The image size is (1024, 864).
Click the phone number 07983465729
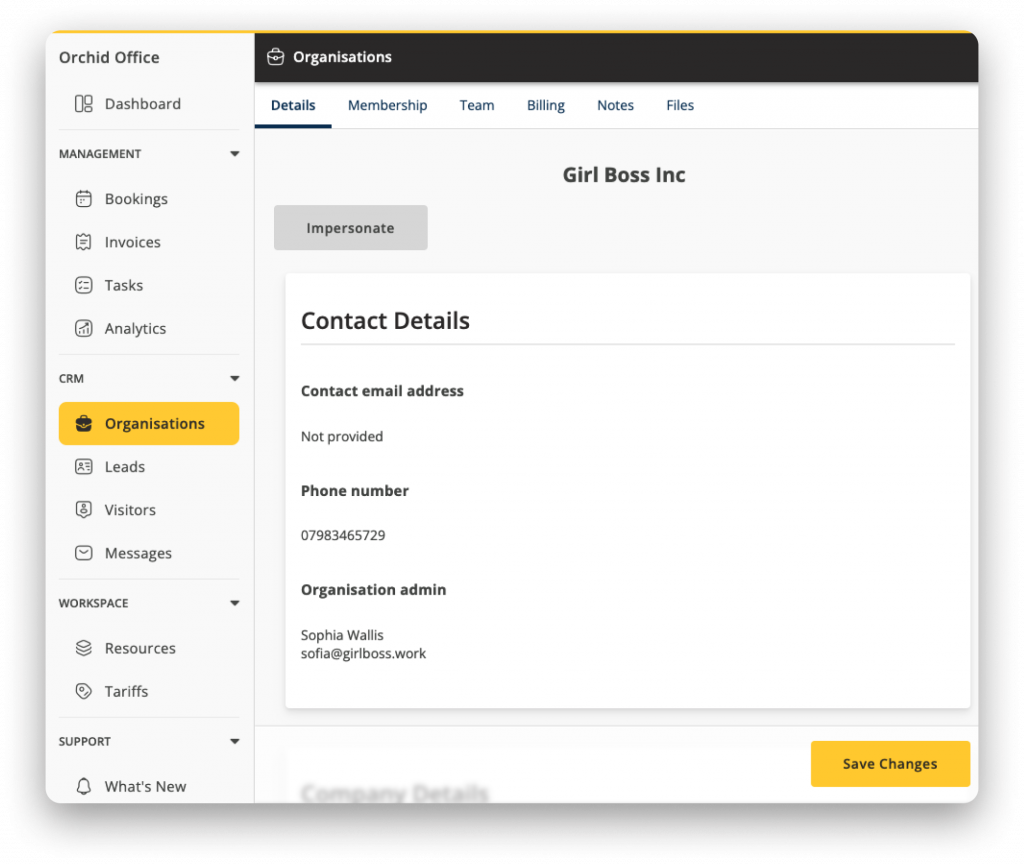coord(343,536)
